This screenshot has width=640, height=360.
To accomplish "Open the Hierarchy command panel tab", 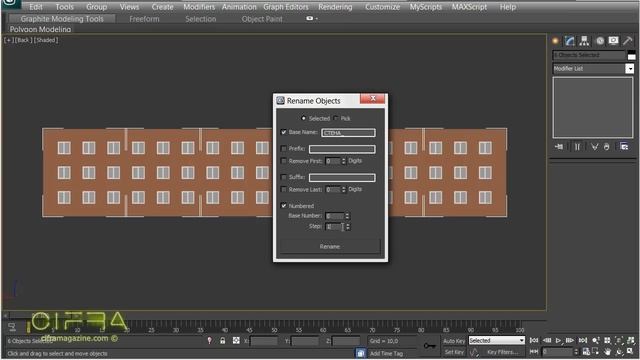I will click(x=584, y=40).
